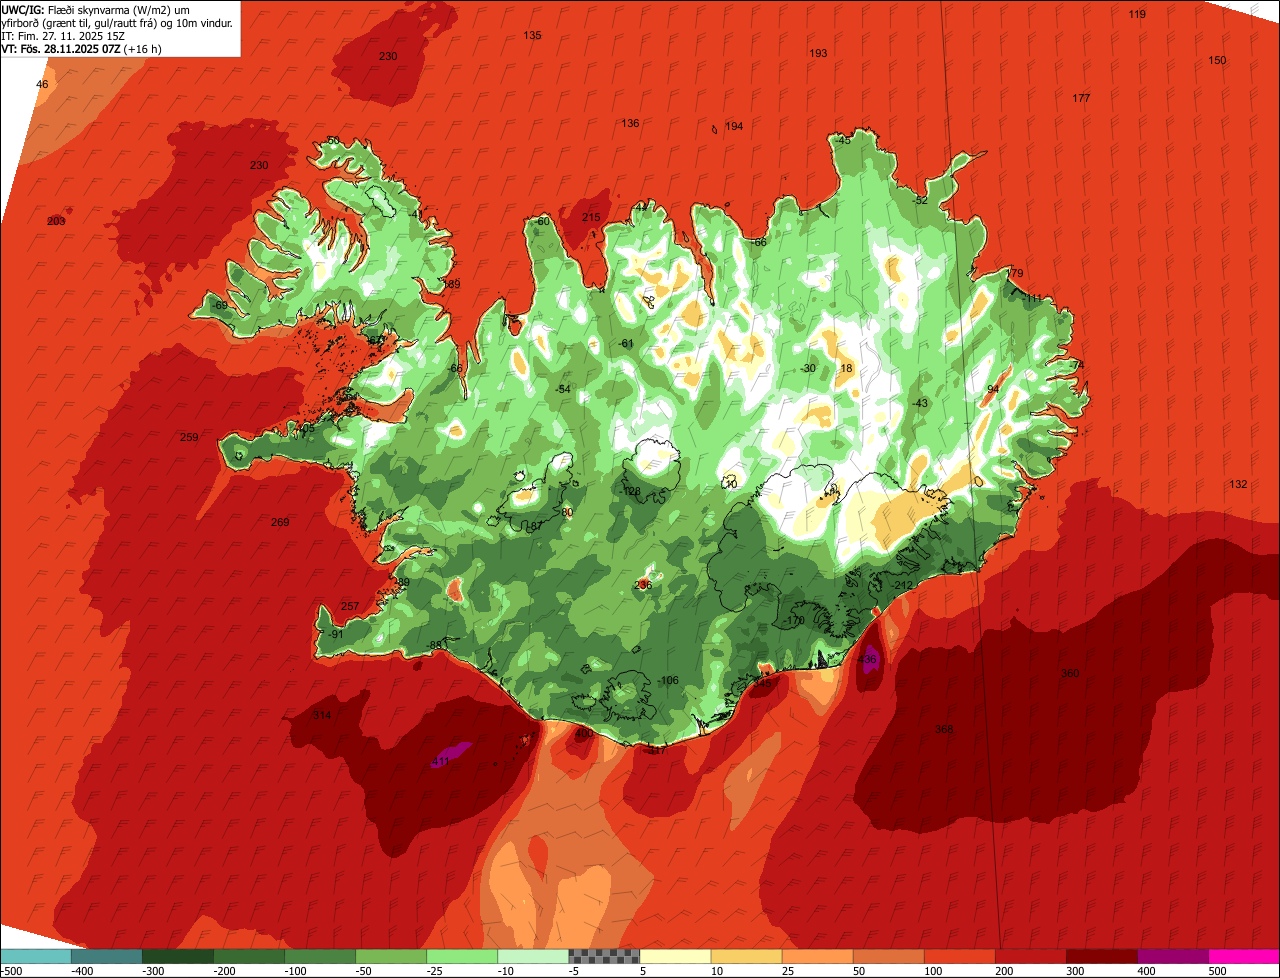Click the checkered -5 to 5 legend swatch
1280x978 pixels.
pyautogui.click(x=604, y=956)
